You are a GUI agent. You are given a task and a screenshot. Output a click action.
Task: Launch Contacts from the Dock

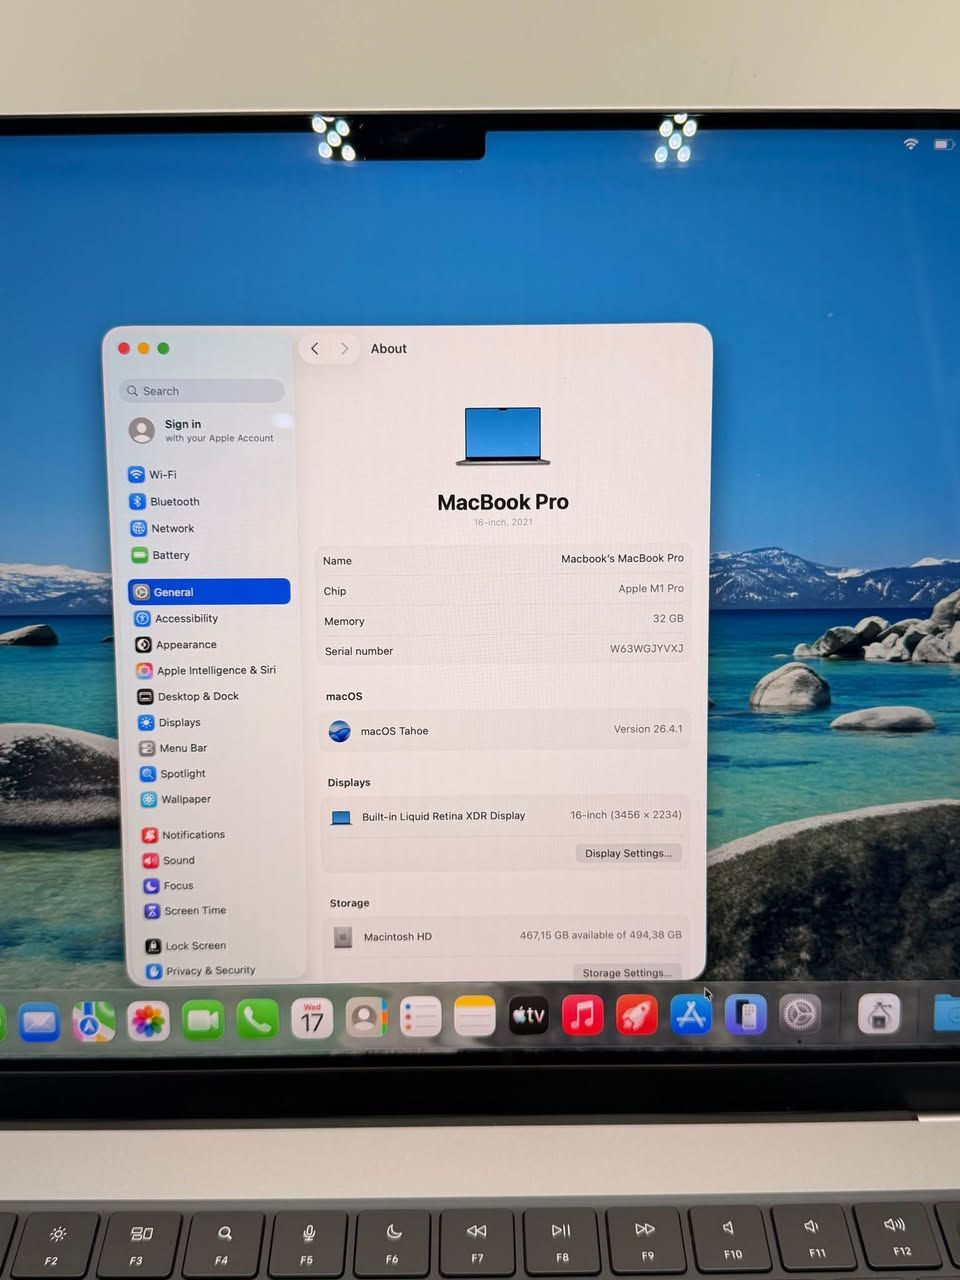366,1018
